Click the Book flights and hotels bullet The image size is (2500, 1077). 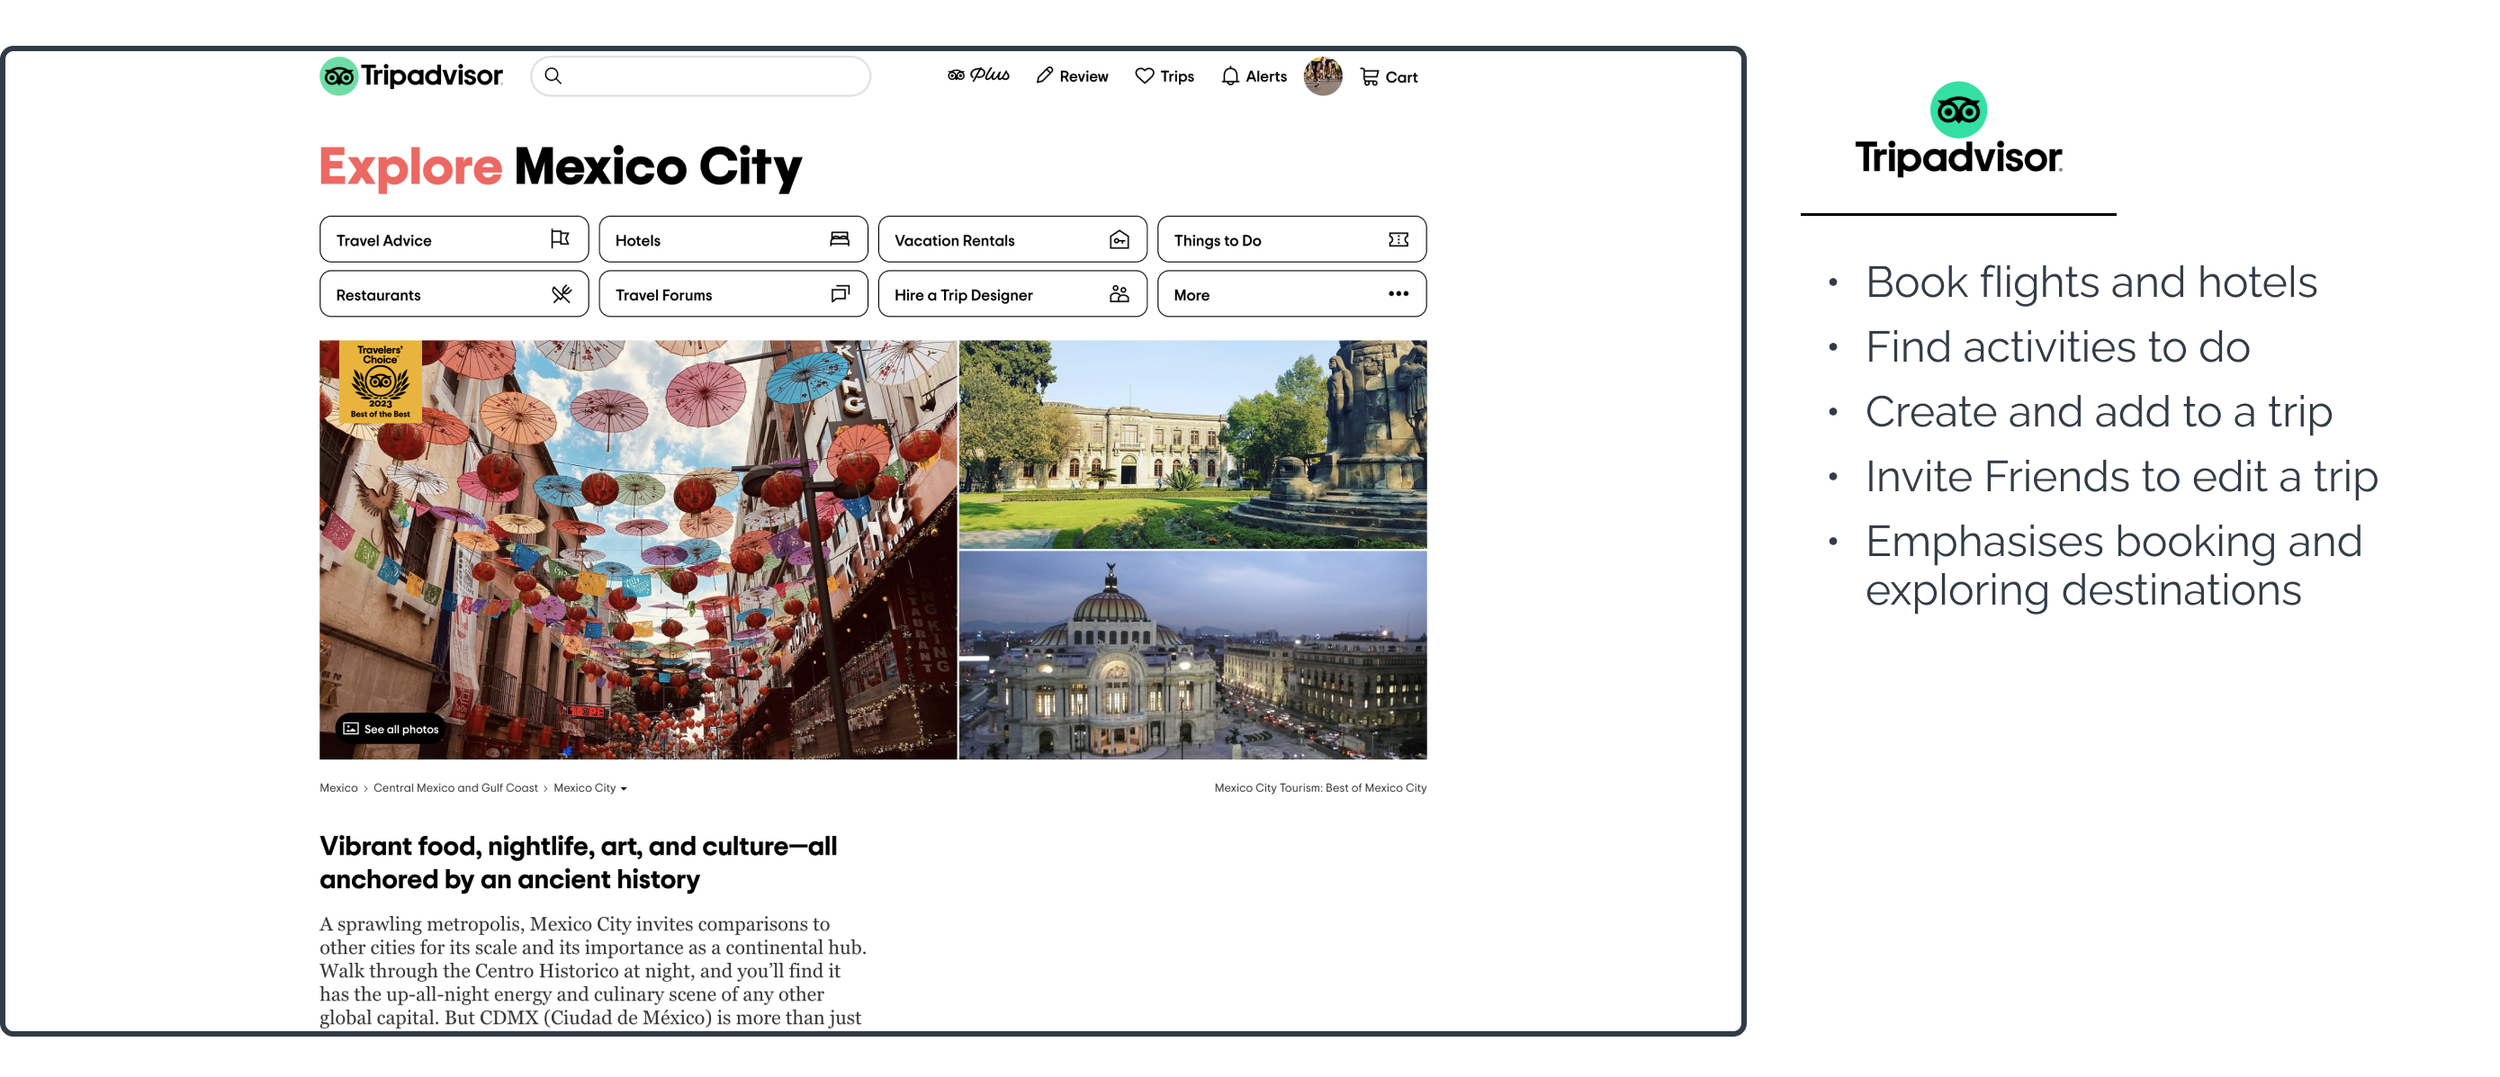click(2091, 283)
